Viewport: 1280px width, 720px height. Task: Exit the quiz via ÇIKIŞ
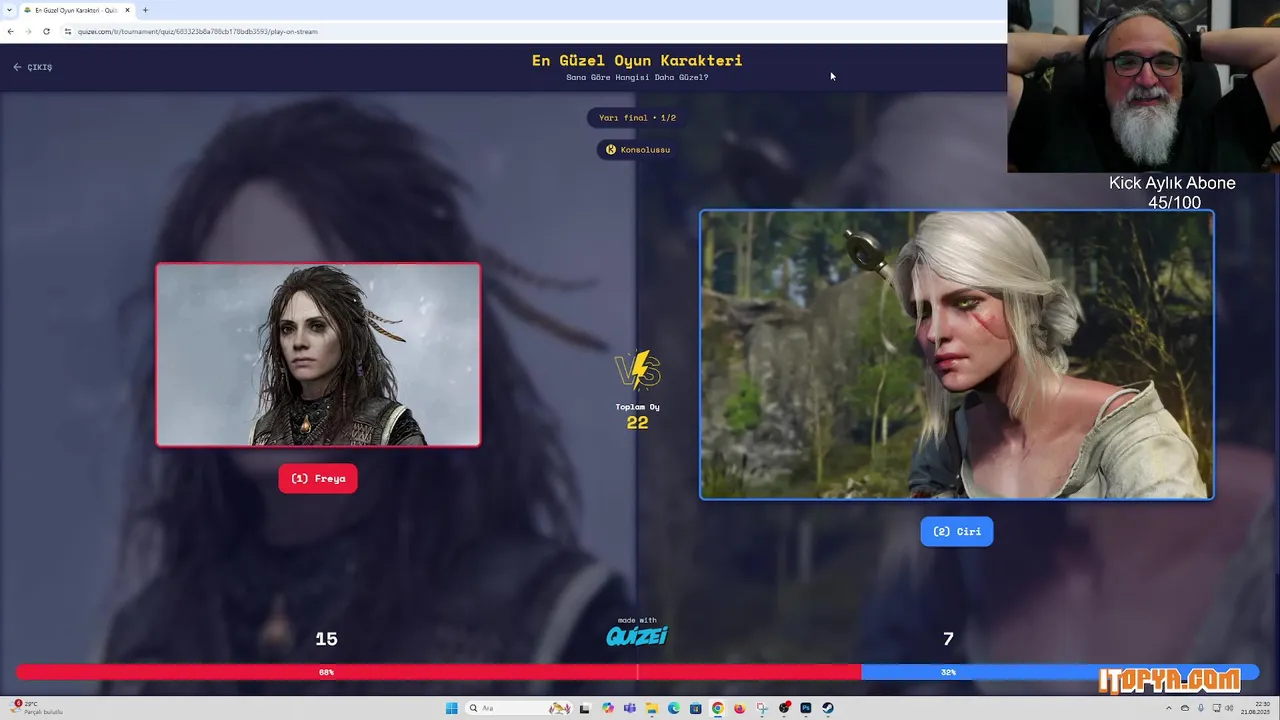click(x=32, y=67)
